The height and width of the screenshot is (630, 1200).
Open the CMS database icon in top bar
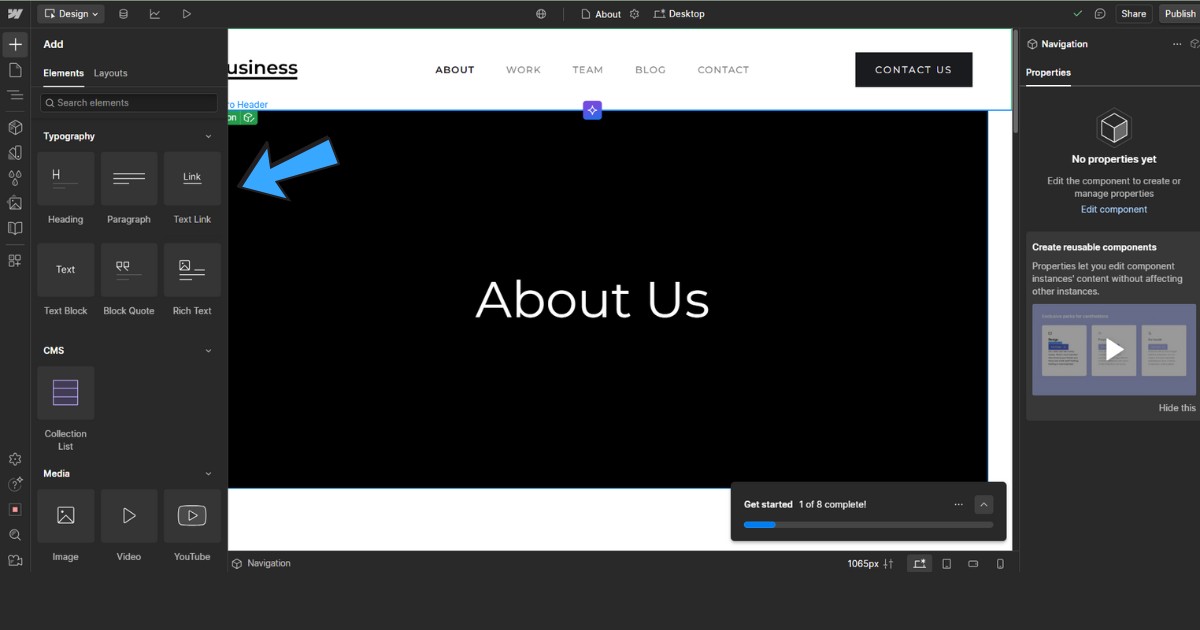click(123, 14)
